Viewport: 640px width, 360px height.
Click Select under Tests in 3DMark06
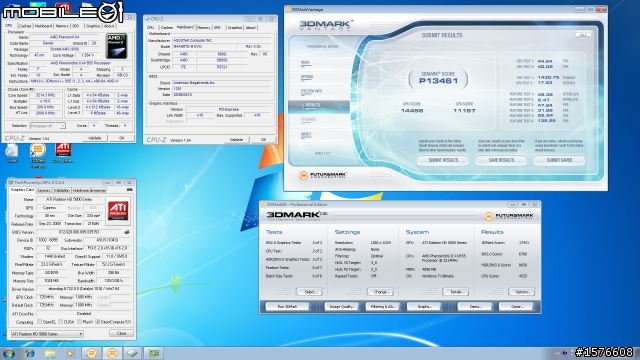point(310,292)
